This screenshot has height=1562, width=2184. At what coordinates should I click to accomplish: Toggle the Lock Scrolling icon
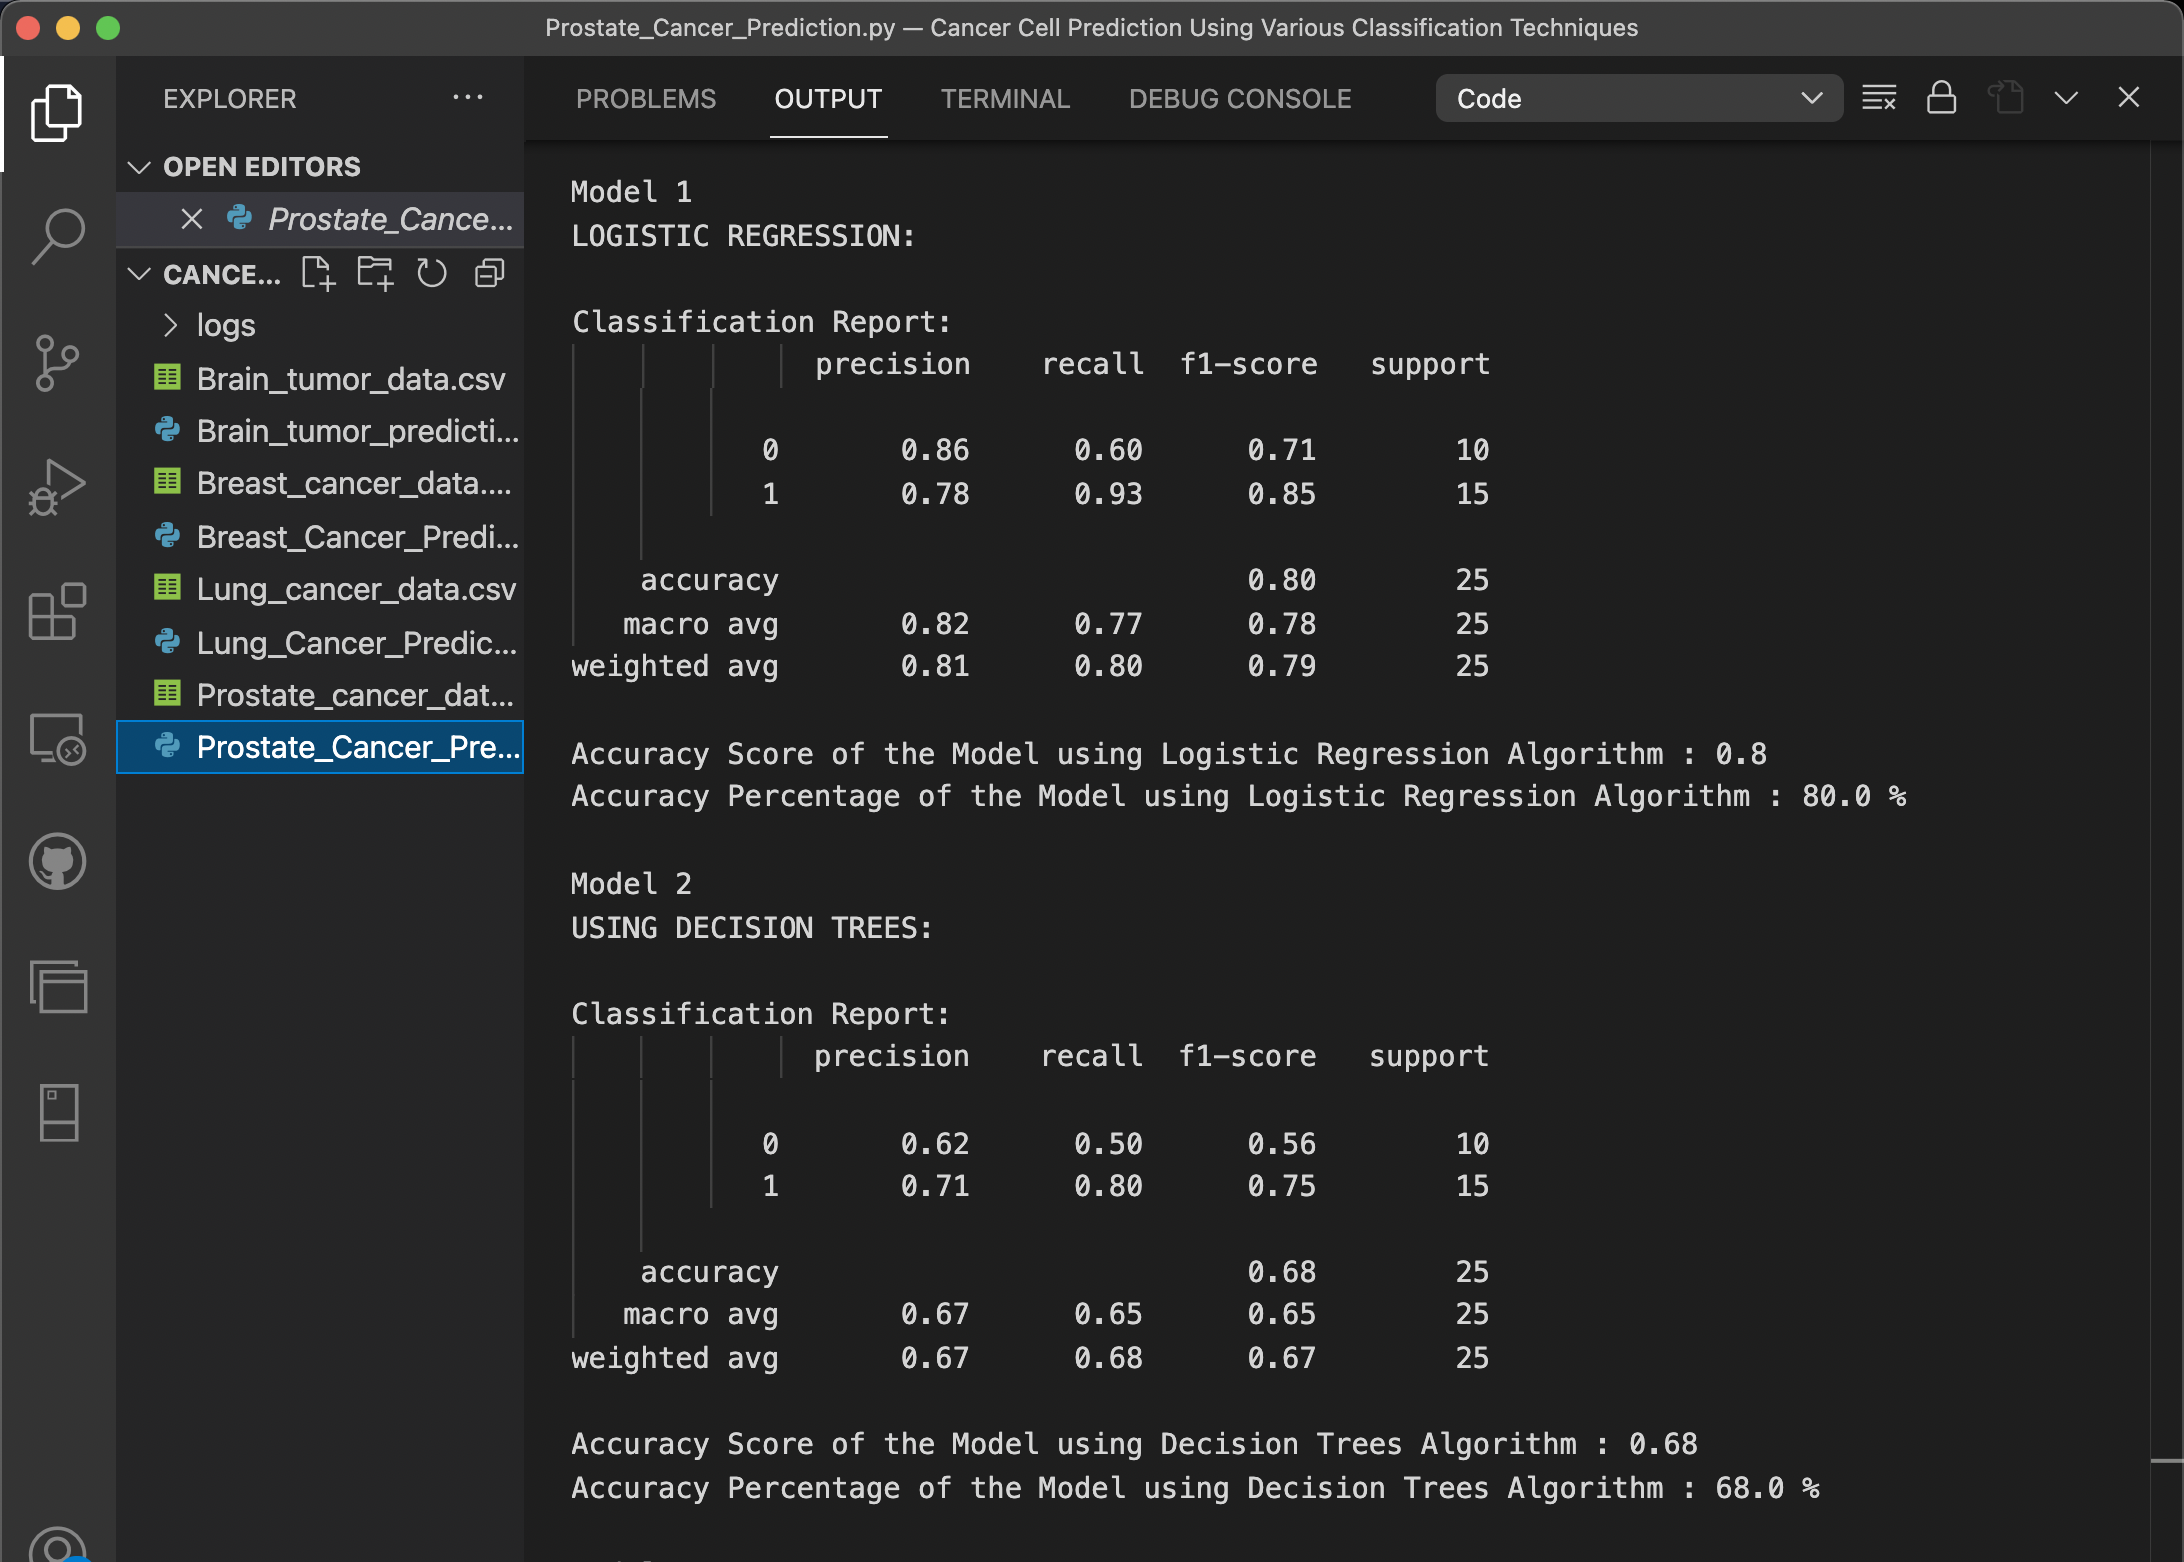pos(1942,97)
